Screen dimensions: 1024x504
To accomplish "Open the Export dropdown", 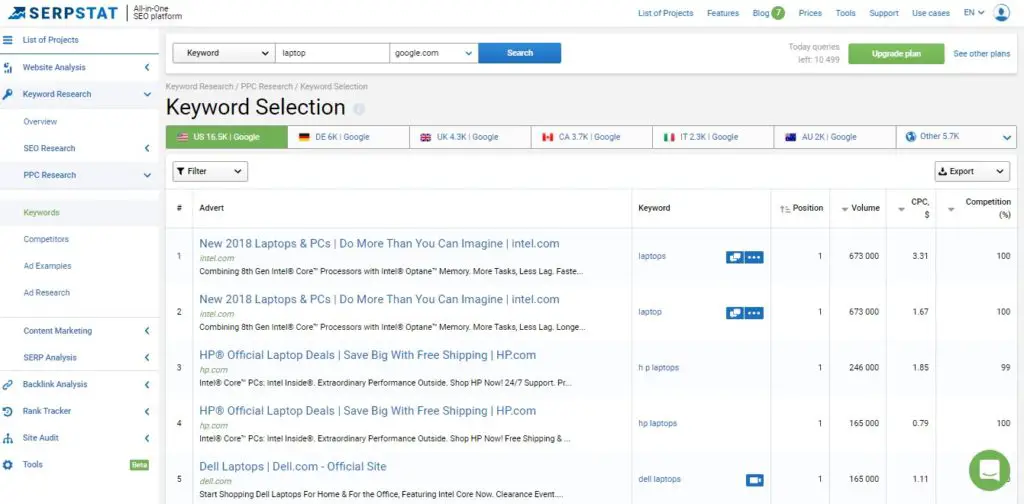I will click(972, 171).
